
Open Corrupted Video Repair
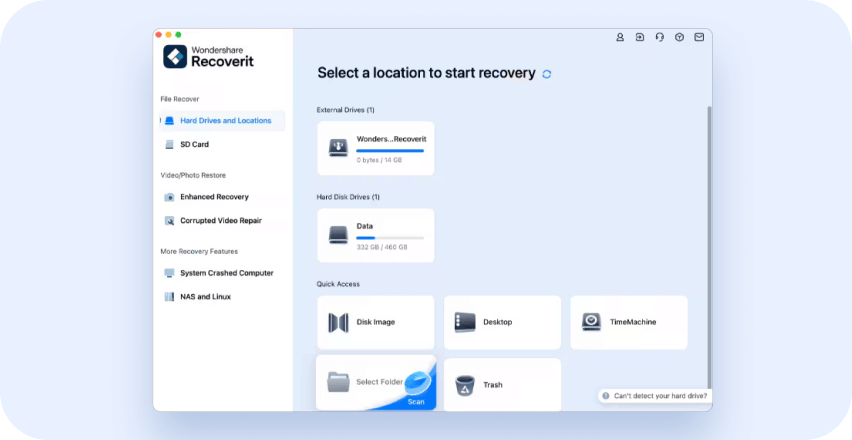pyautogui.click(x=222, y=221)
